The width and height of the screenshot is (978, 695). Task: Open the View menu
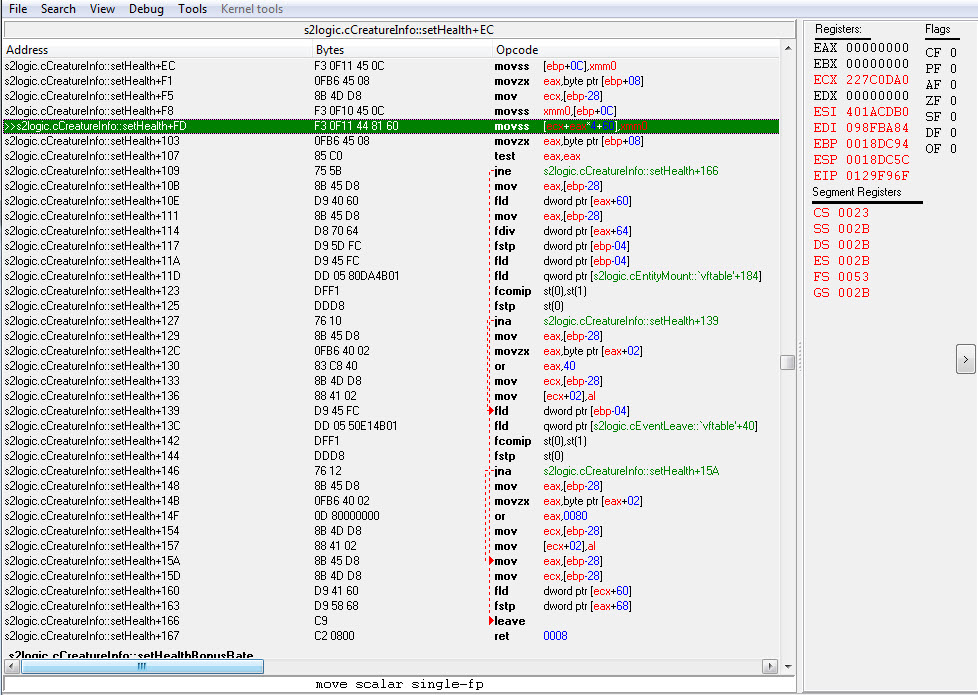(x=102, y=9)
